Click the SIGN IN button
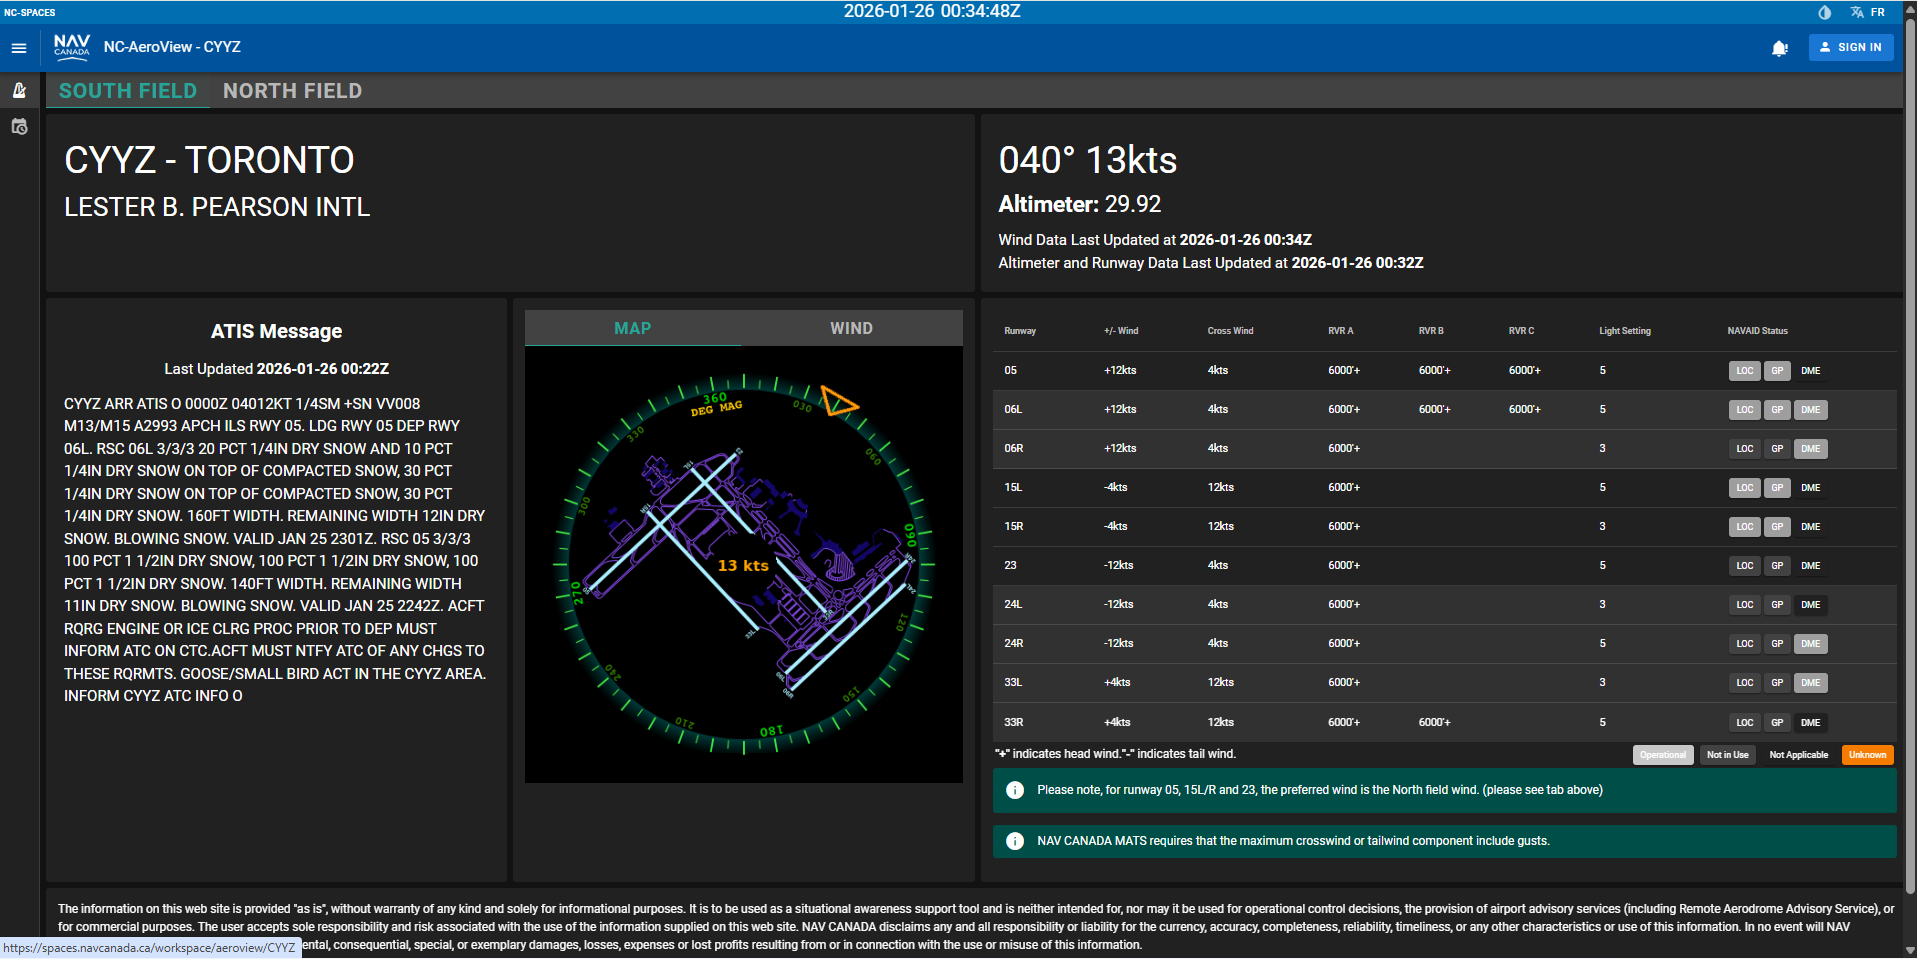The width and height of the screenshot is (1917, 959). [1851, 47]
